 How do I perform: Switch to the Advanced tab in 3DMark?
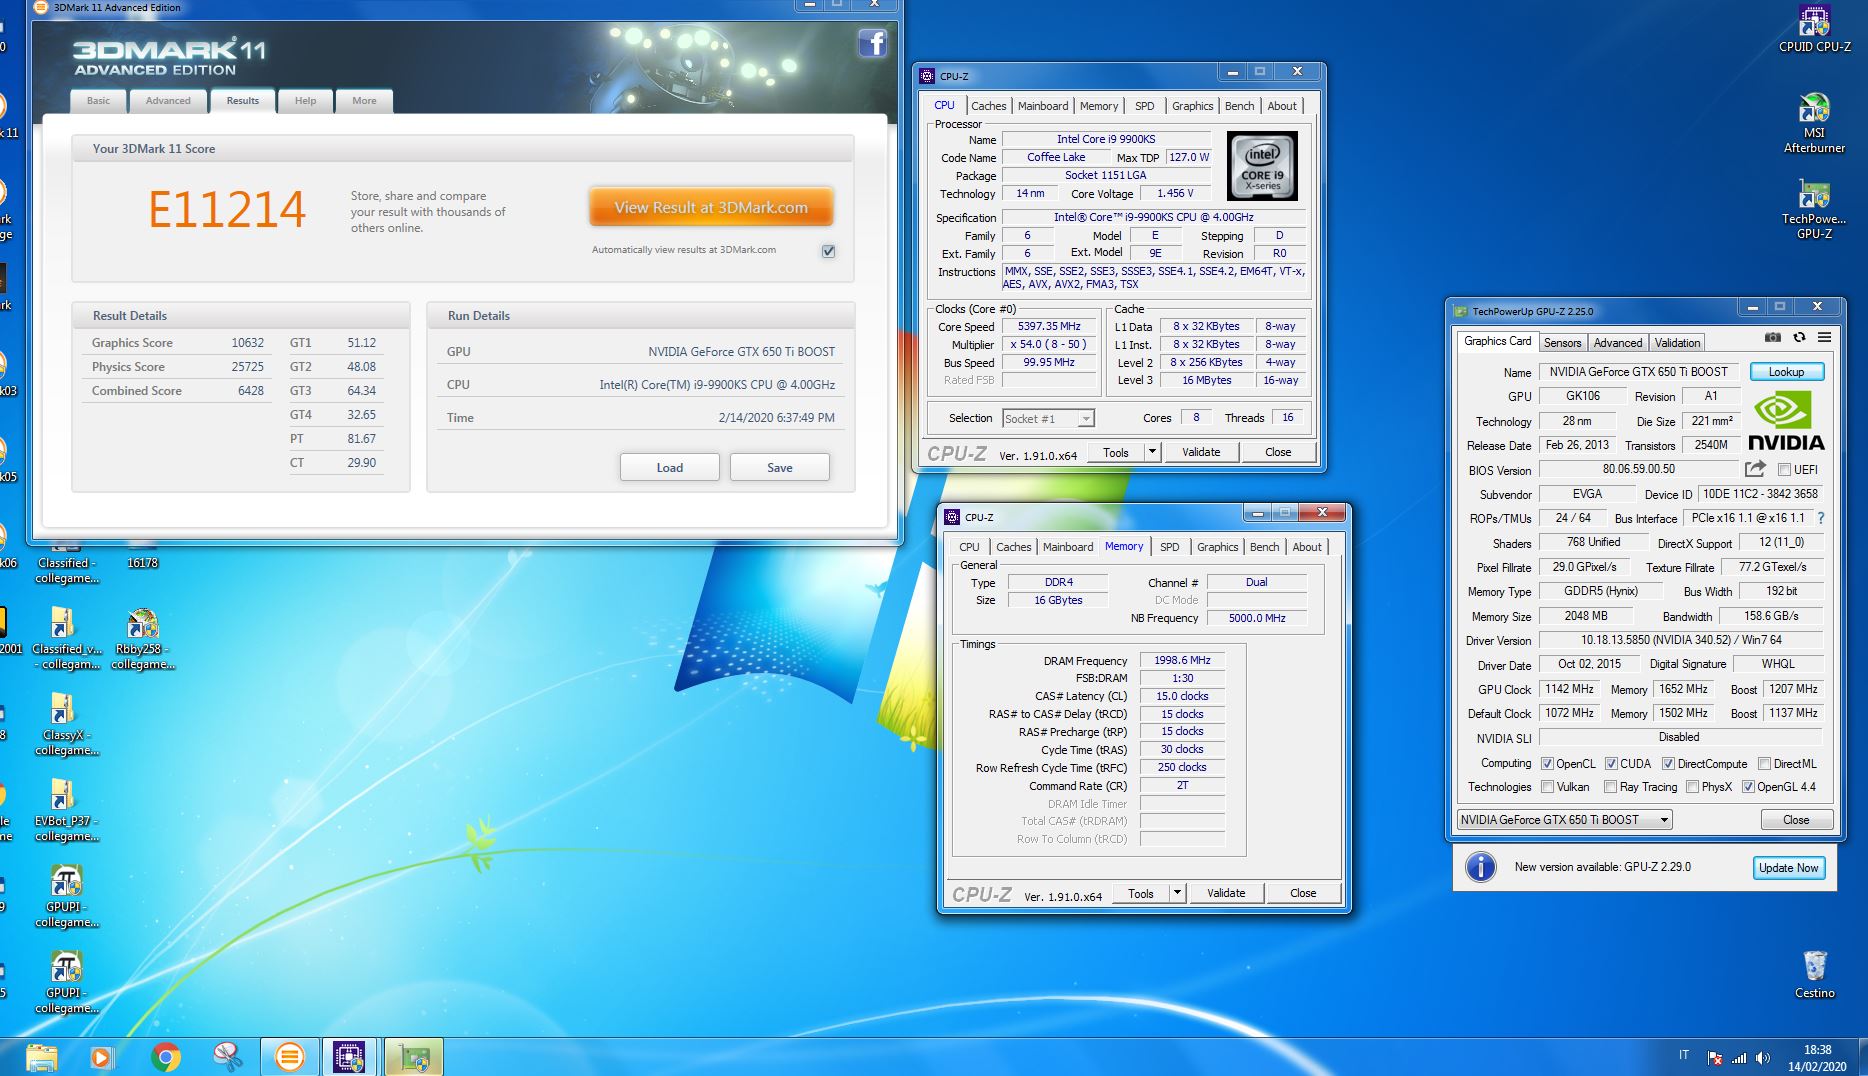click(168, 100)
